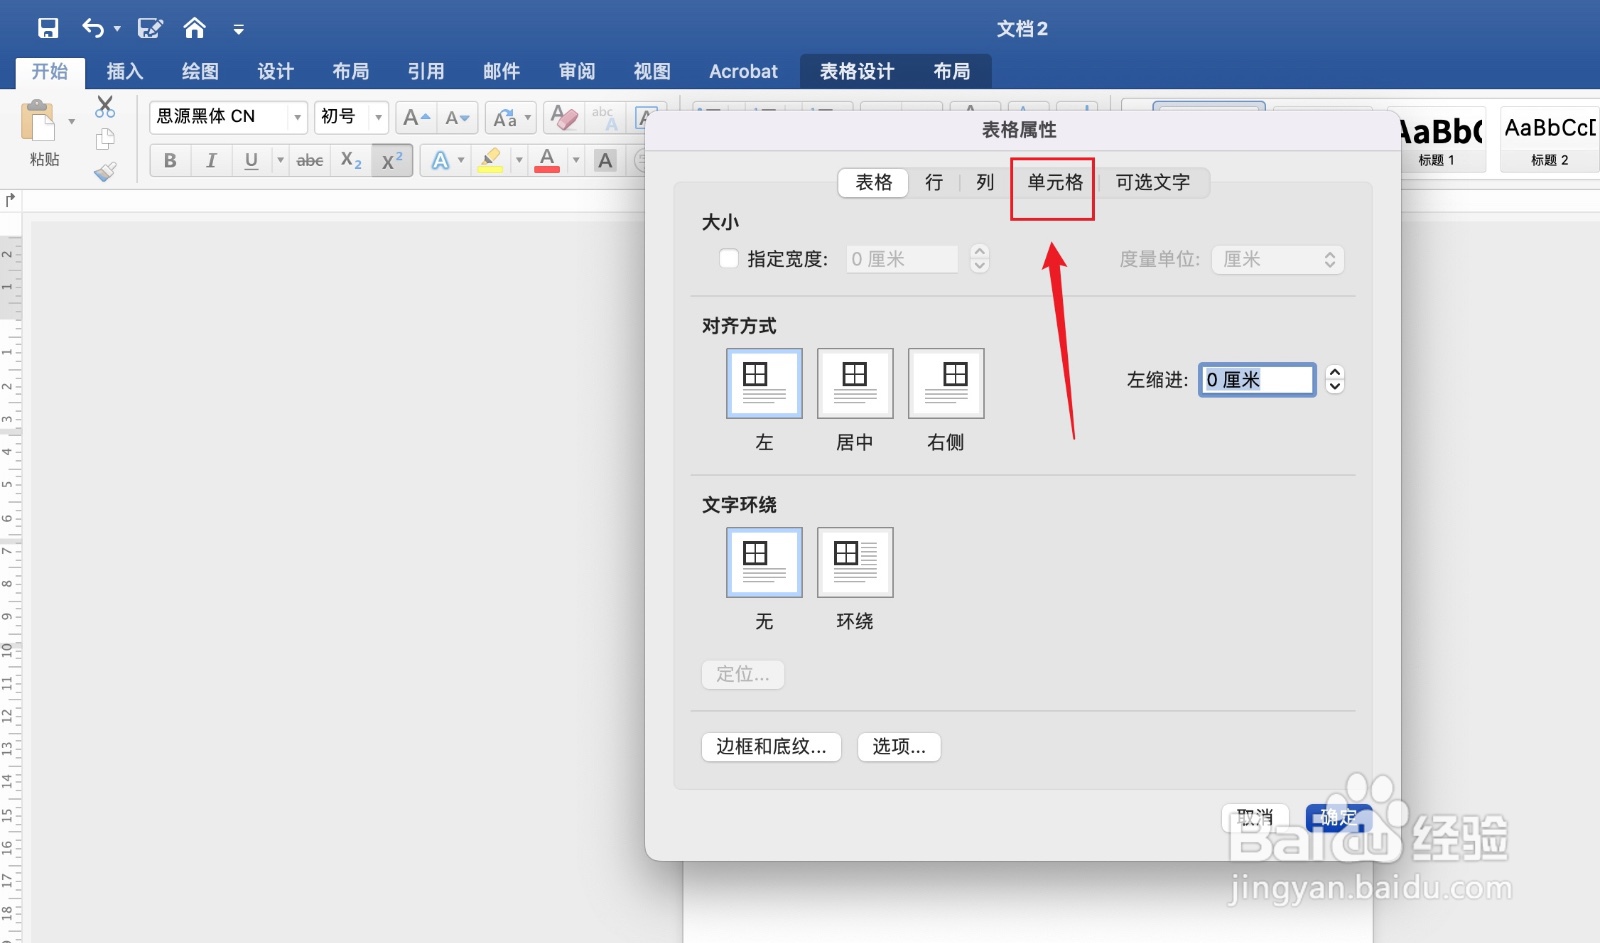Open the underline style dropdown arrow
This screenshot has width=1600, height=943.
click(x=280, y=160)
